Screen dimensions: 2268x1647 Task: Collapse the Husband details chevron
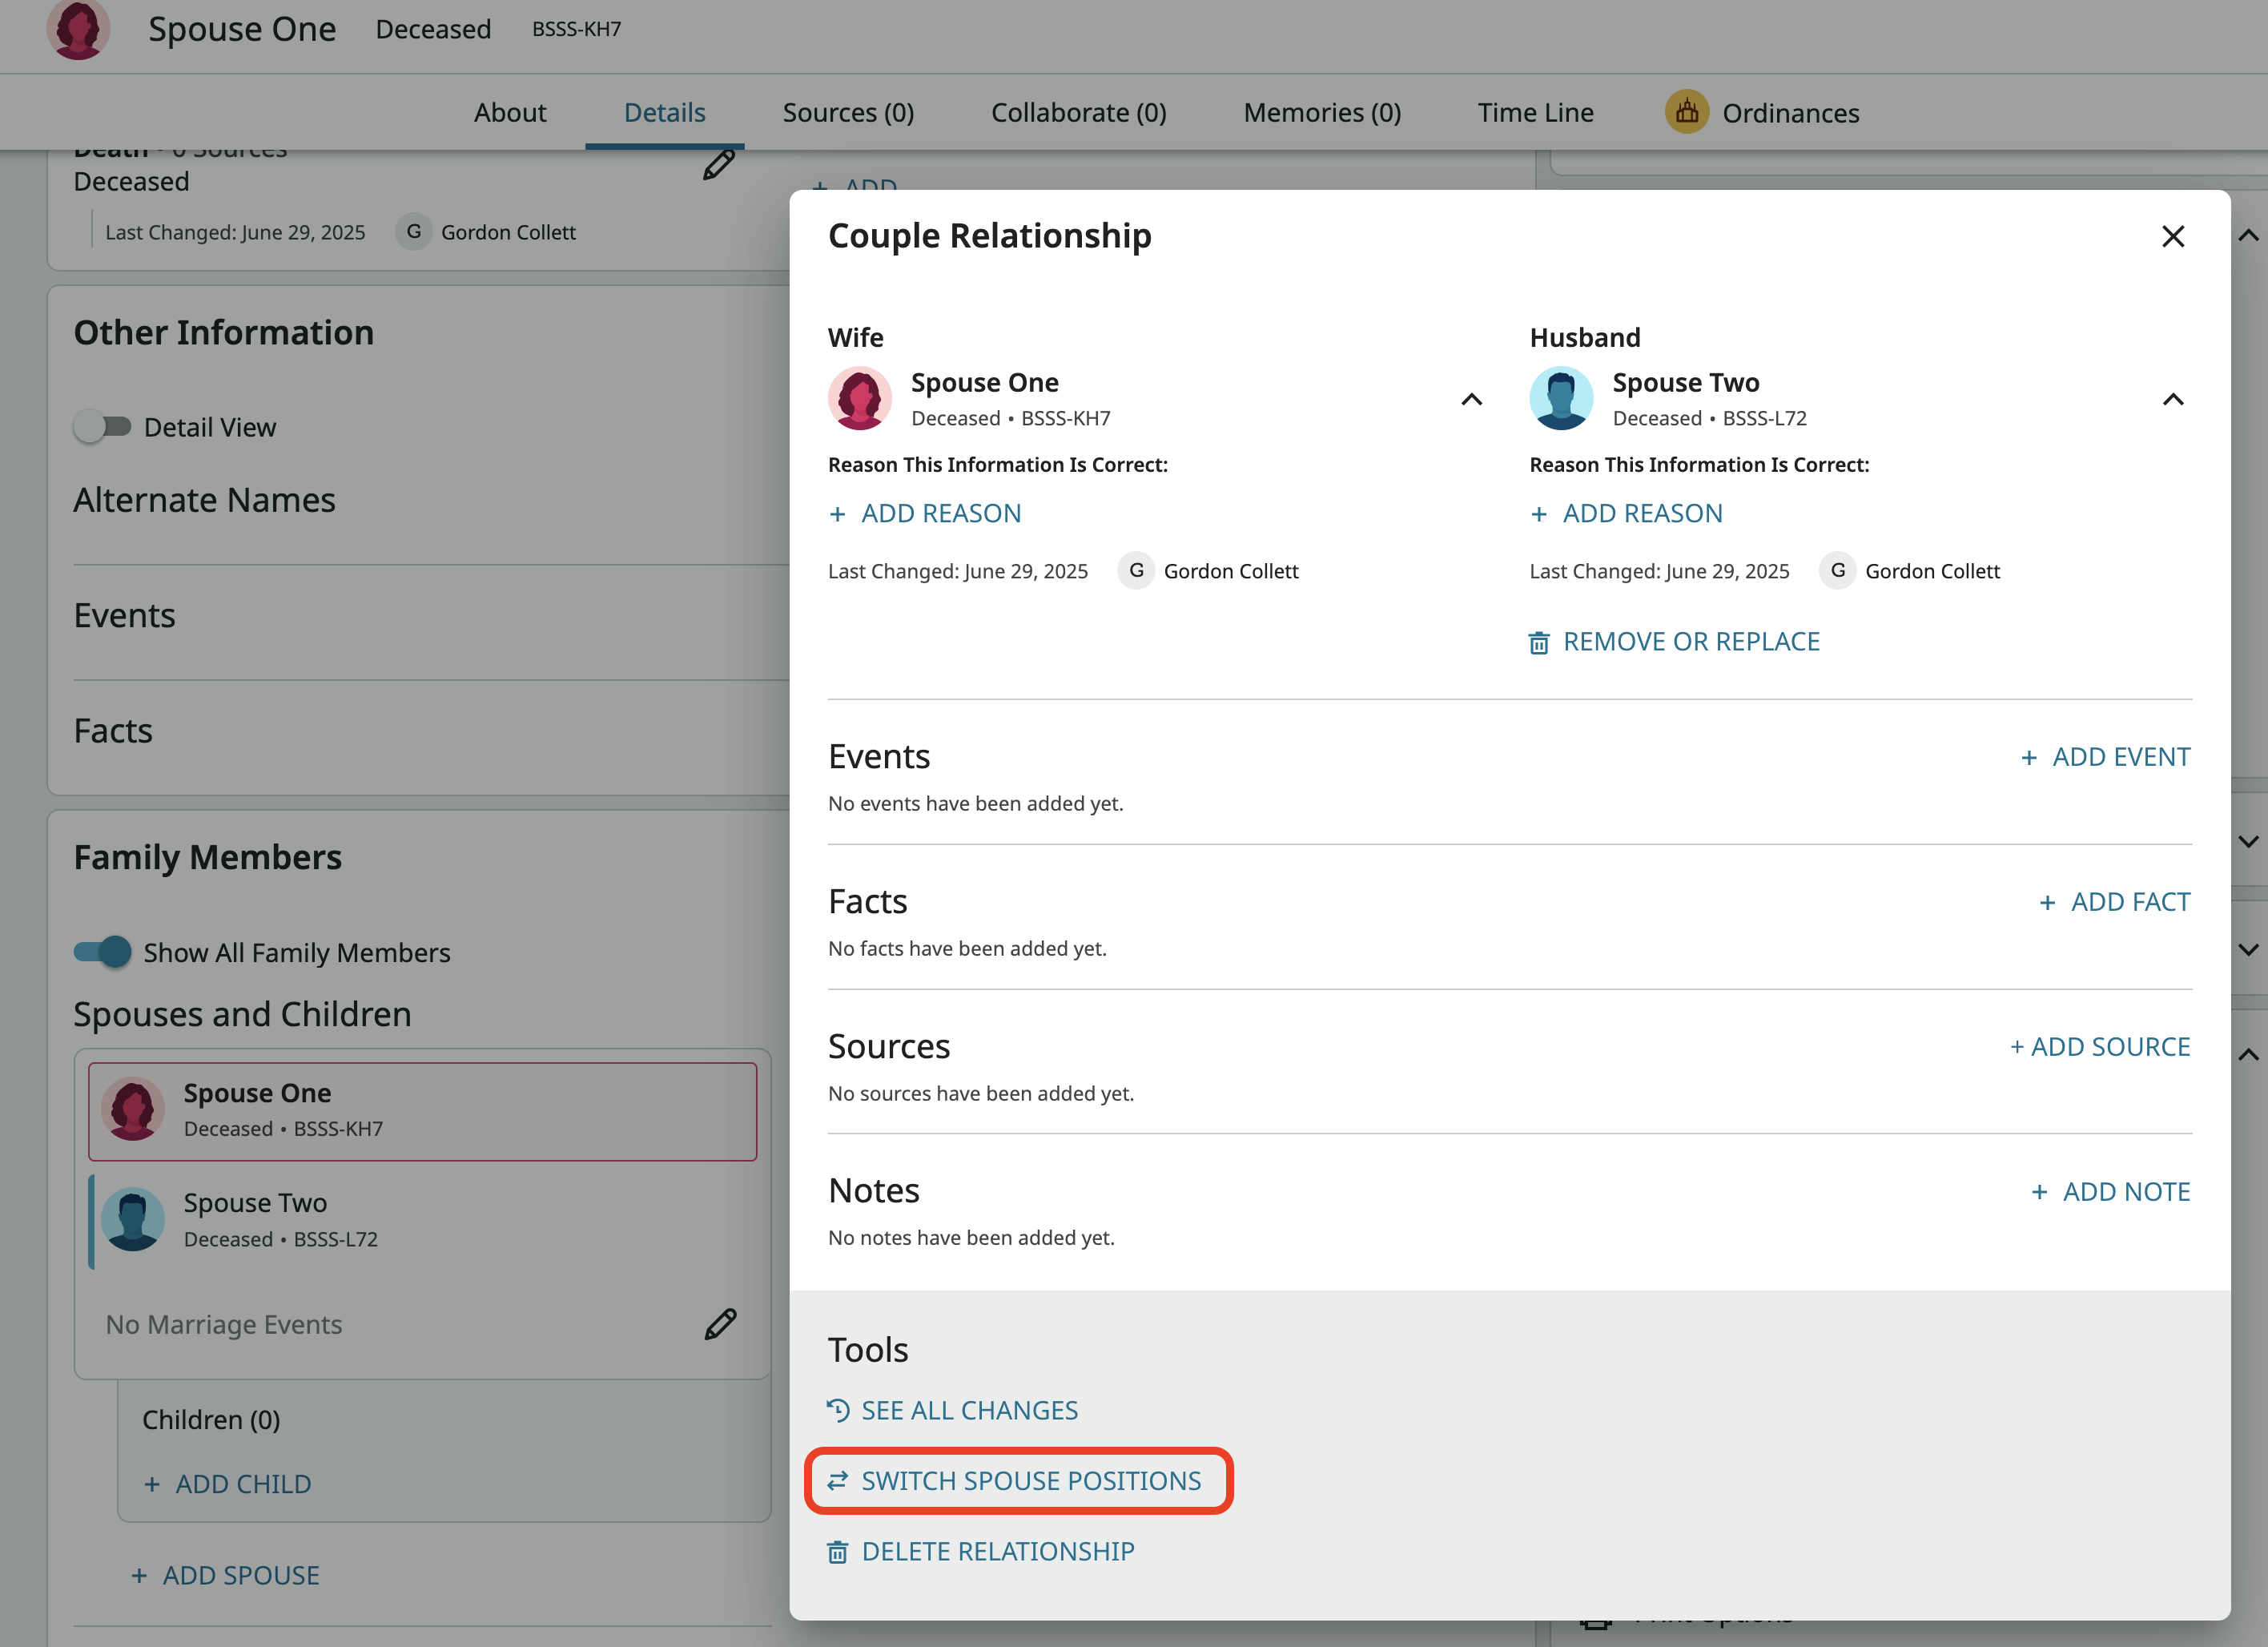coord(2172,400)
